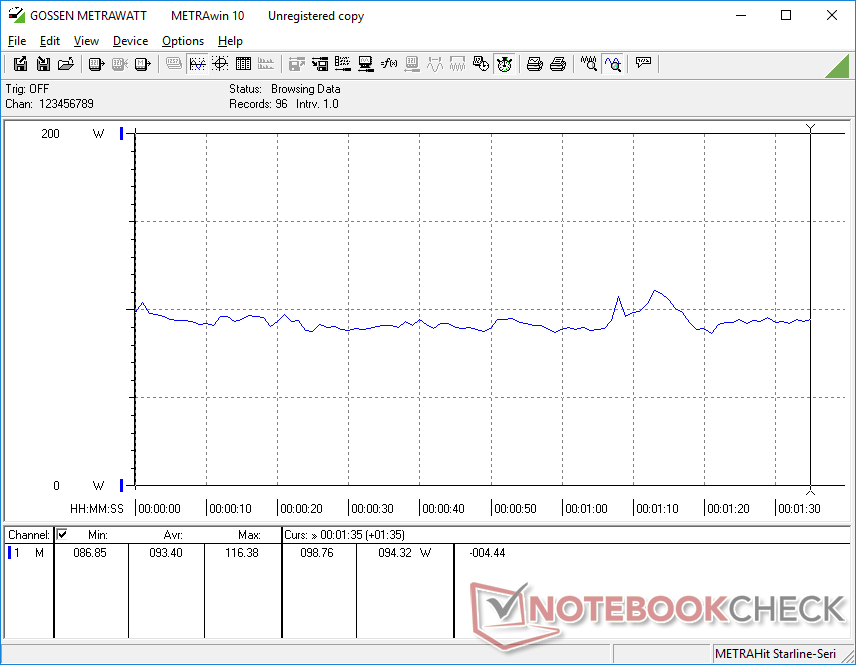Toggle the blue waveform zoom magnifier

[x=613, y=64]
